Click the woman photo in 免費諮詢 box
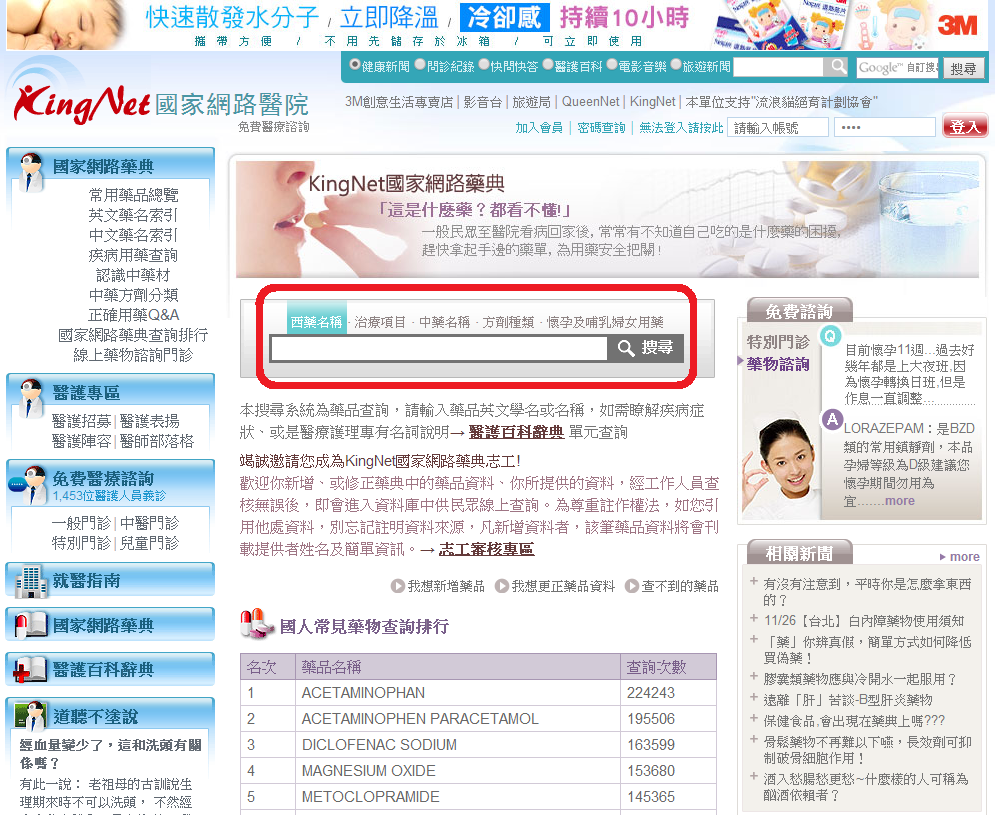 [x=781, y=467]
